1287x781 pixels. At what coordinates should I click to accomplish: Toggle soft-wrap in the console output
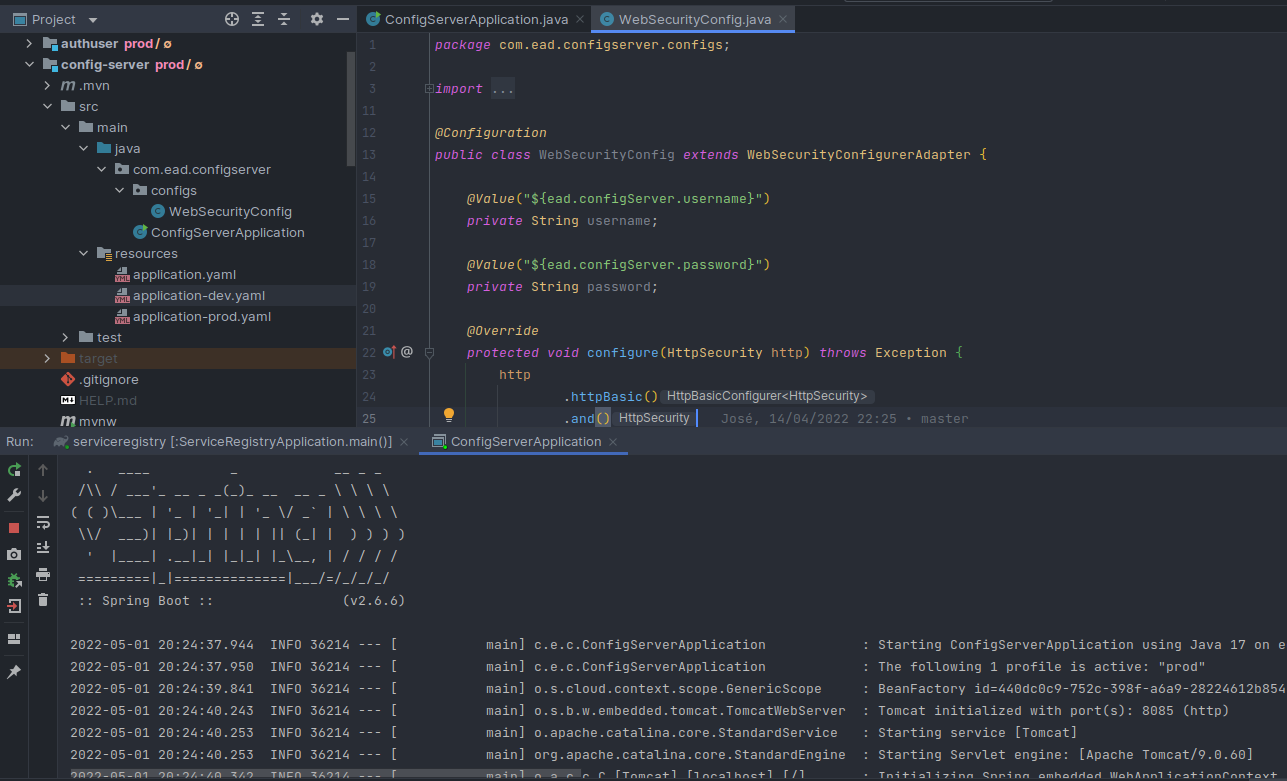[43, 522]
